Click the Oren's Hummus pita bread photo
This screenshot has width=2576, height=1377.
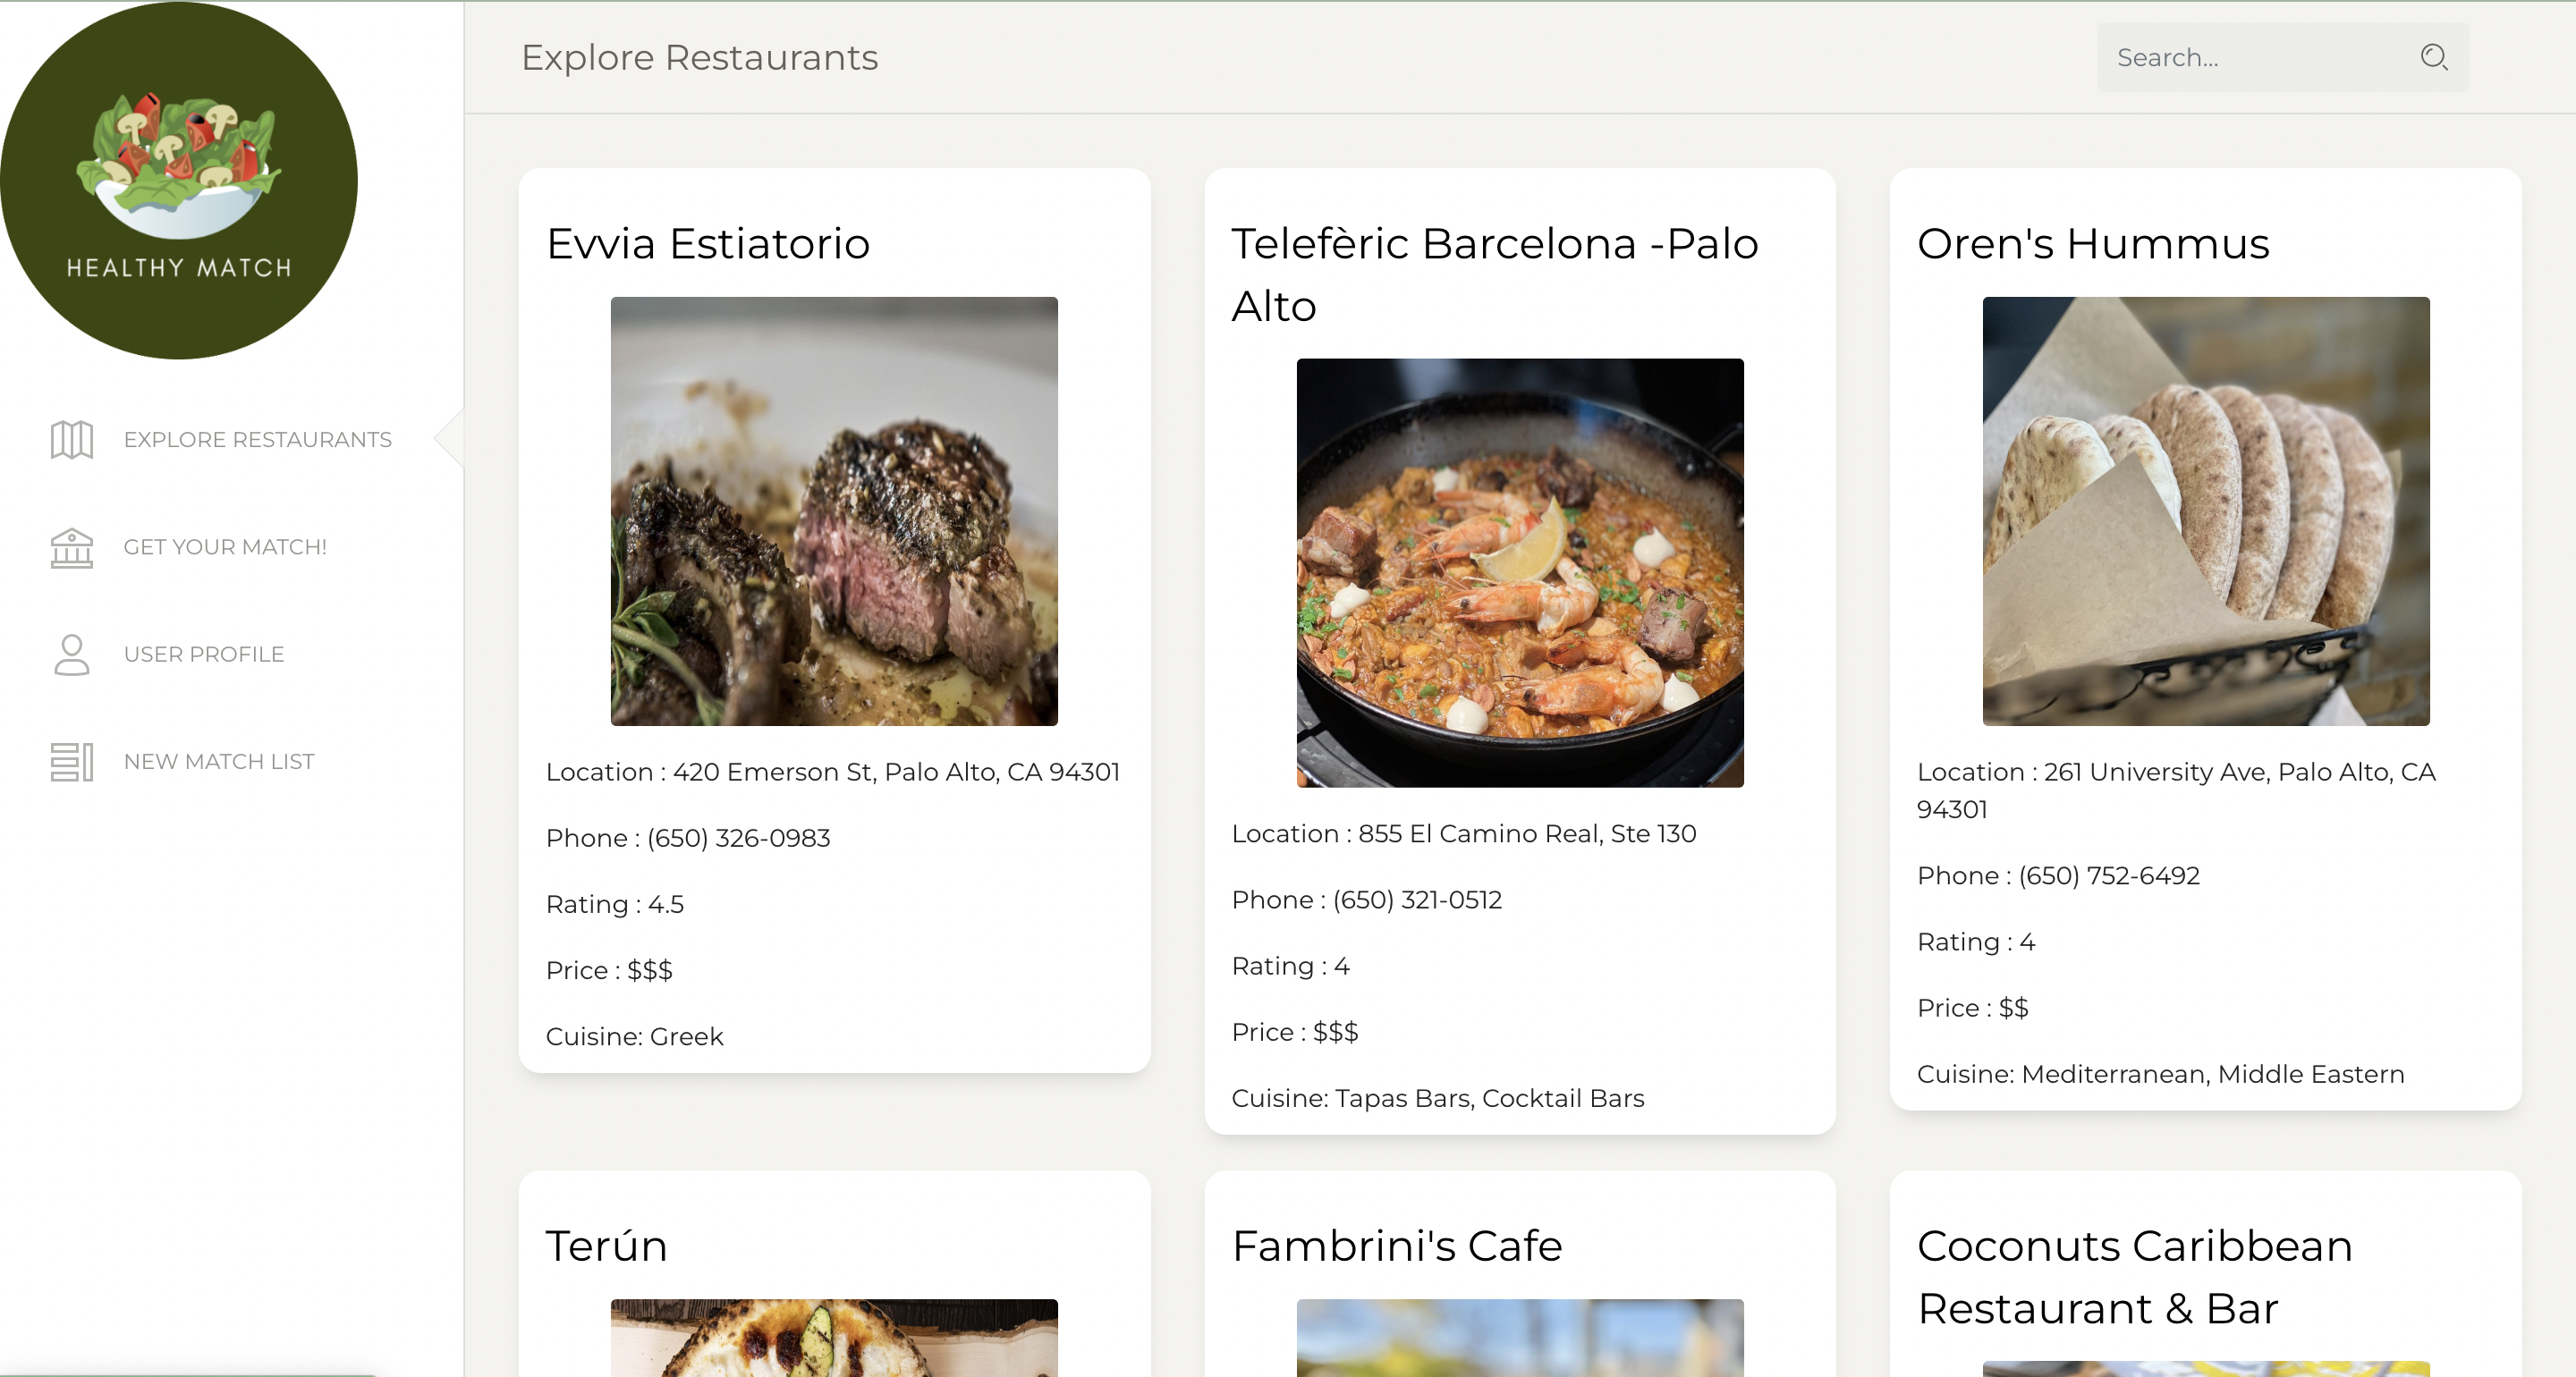point(2205,511)
